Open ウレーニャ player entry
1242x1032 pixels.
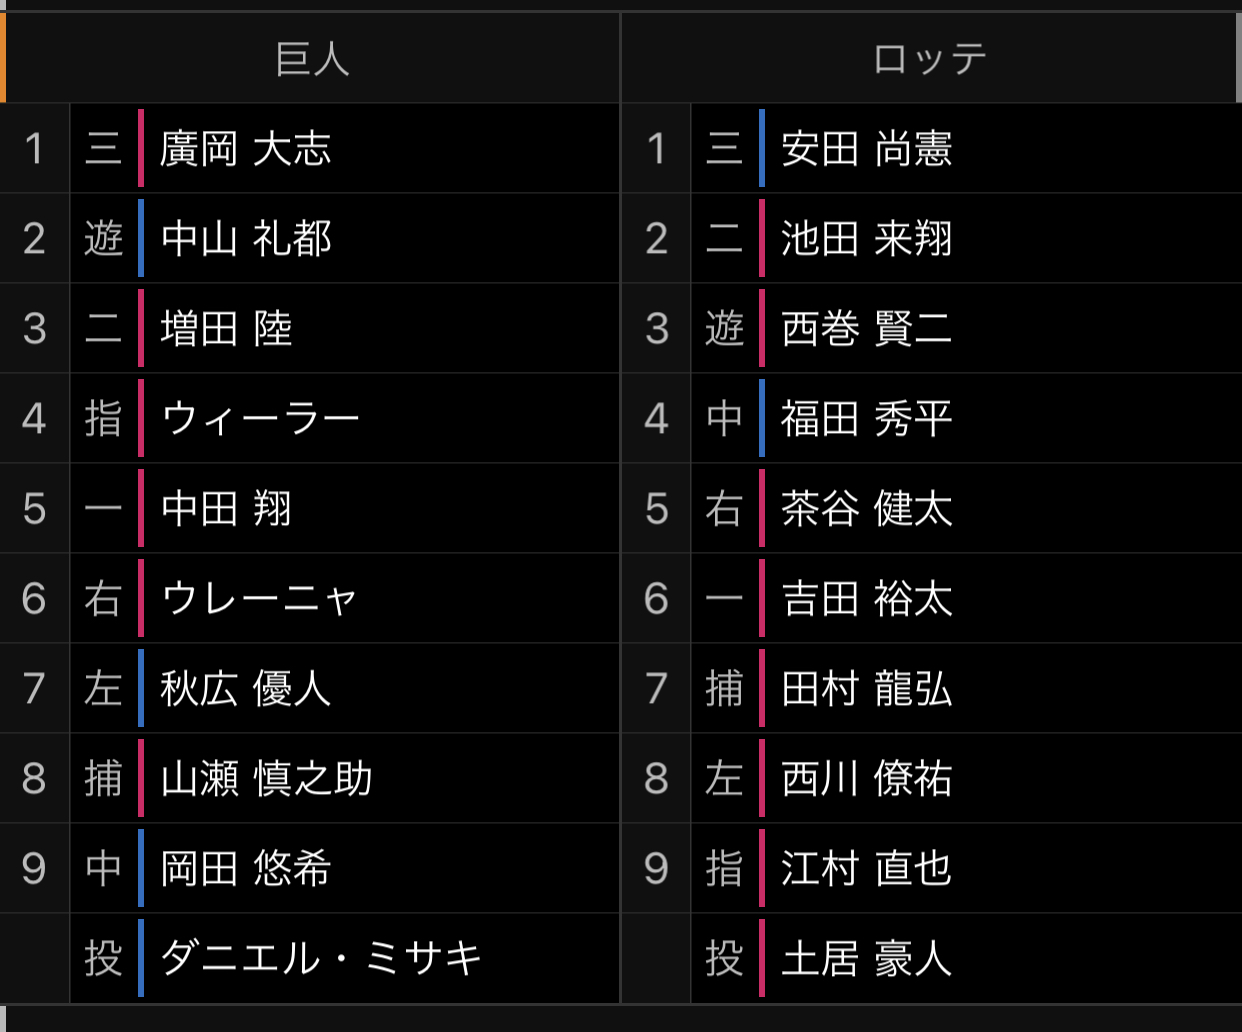click(259, 599)
